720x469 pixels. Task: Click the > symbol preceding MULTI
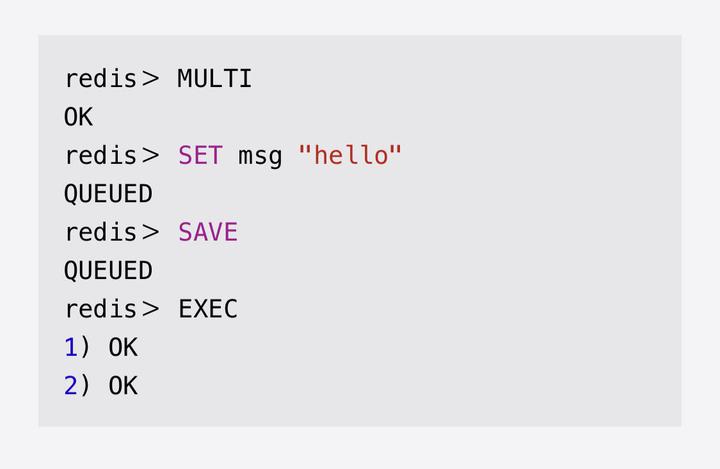tap(150, 79)
